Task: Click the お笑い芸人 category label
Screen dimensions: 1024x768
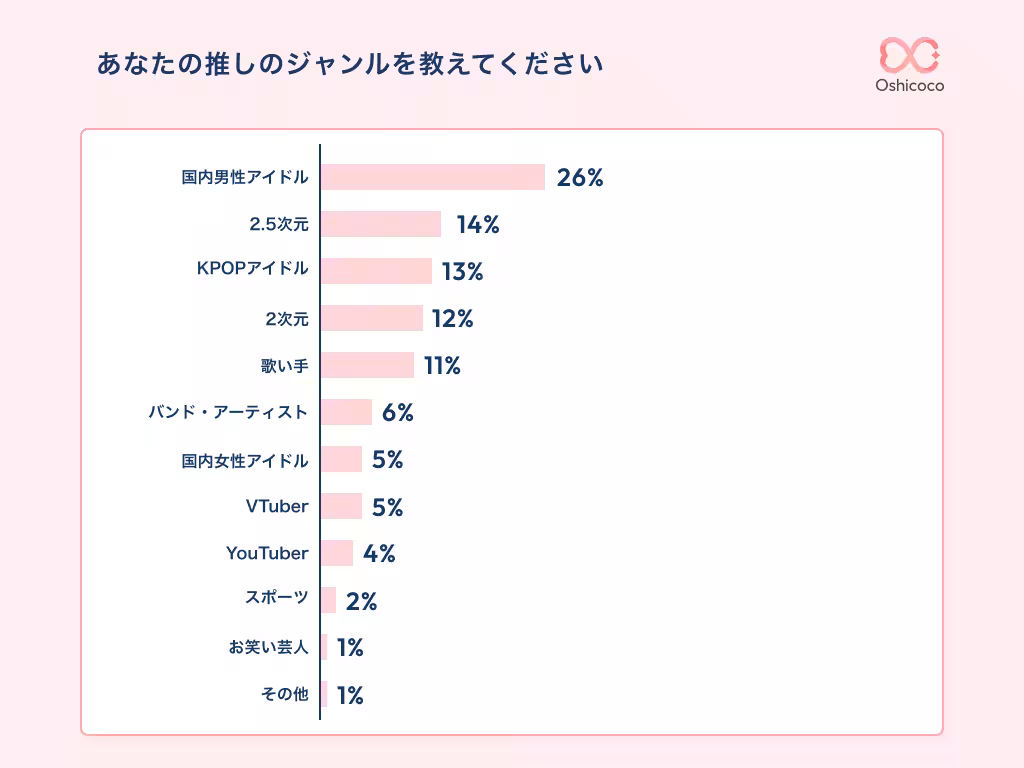Action: pyautogui.click(x=269, y=647)
